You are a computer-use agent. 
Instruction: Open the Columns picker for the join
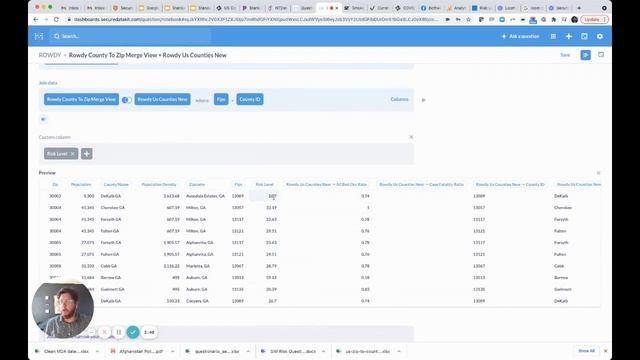click(399, 99)
